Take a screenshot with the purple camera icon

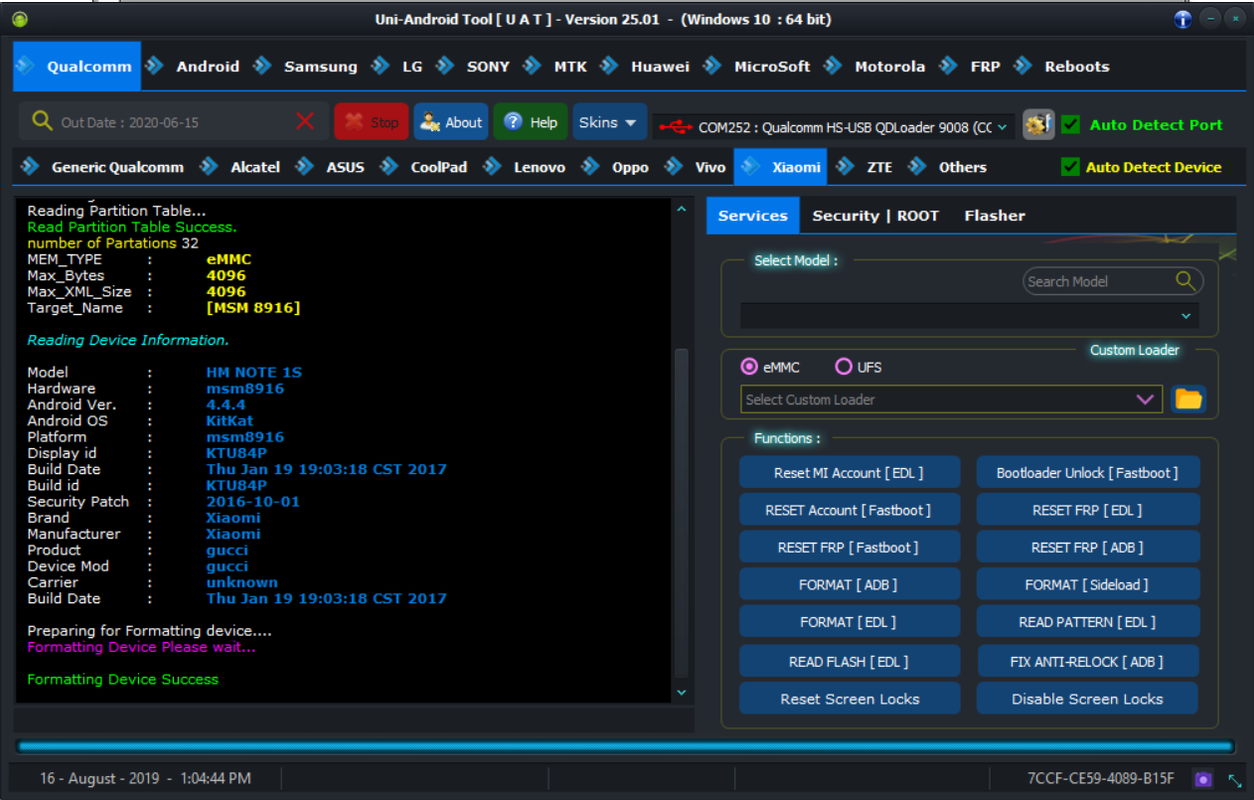1203,779
